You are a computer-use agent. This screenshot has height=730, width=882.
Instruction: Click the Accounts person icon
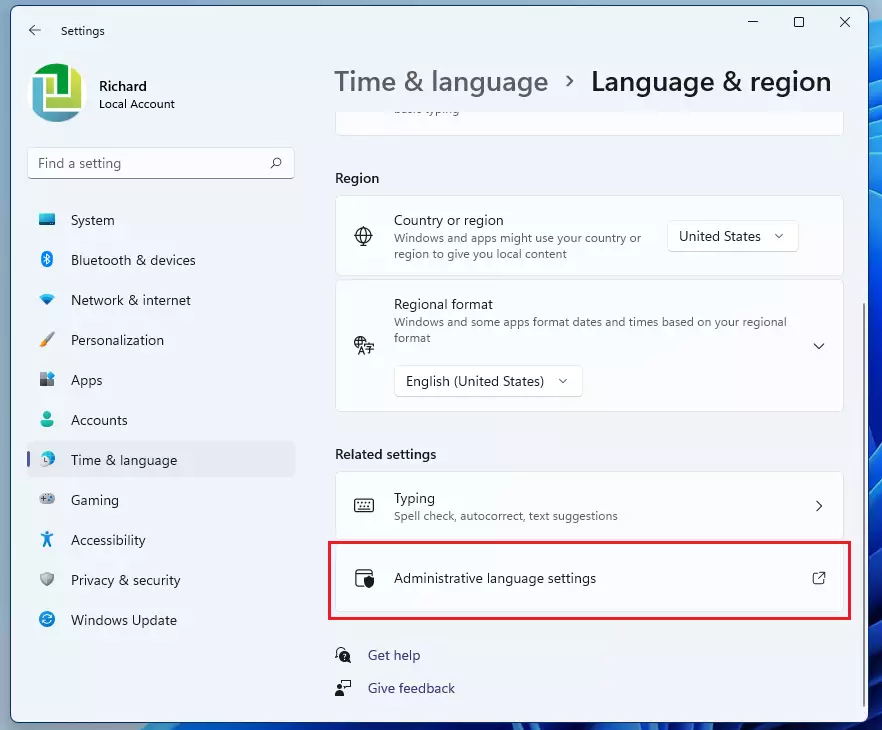point(47,420)
